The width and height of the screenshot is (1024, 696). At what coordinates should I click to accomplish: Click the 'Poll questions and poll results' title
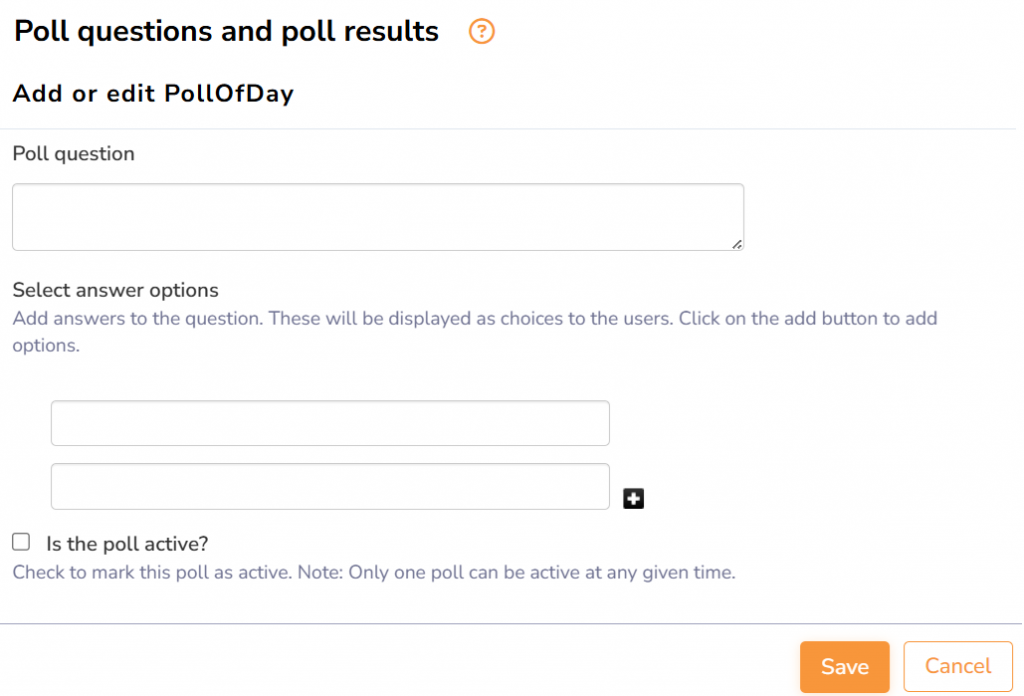(226, 32)
